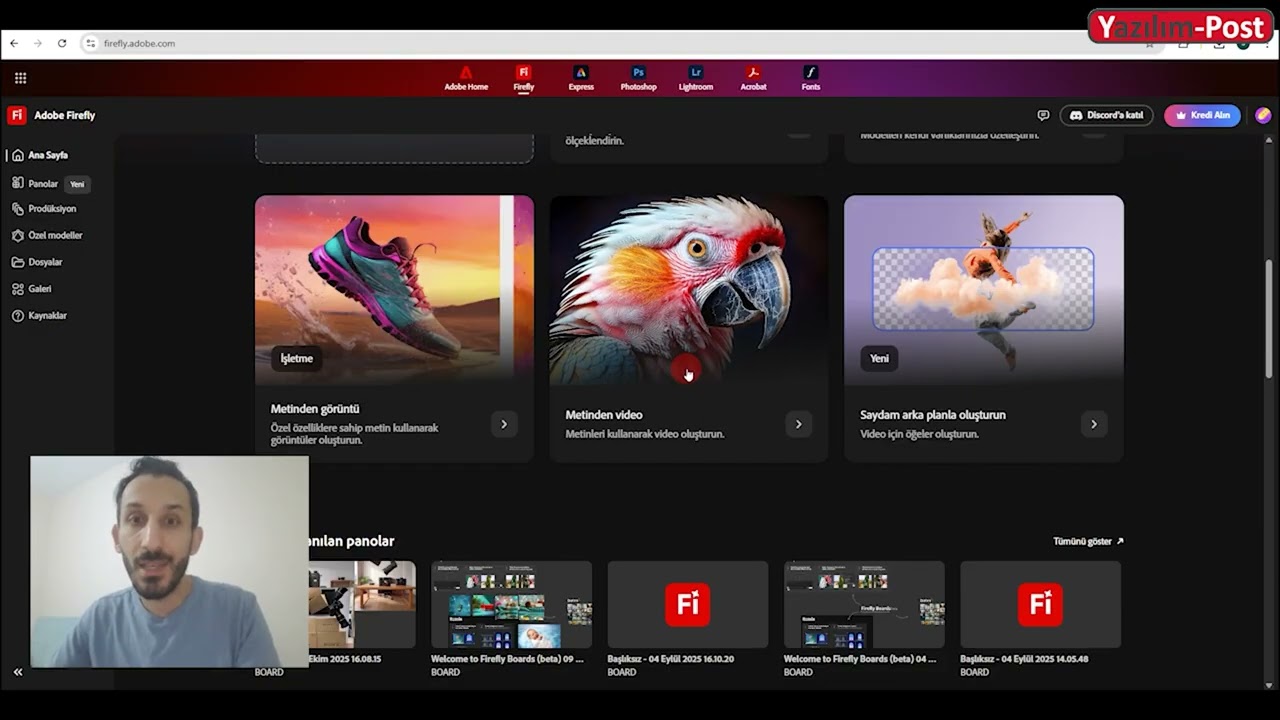This screenshot has height=720, width=1280.
Task: Click the Metinden video title
Action: pyautogui.click(x=604, y=415)
